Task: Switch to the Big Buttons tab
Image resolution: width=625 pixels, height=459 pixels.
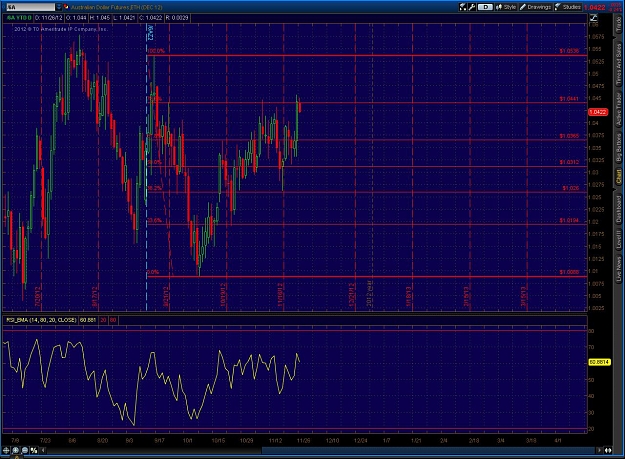Action: pos(619,147)
